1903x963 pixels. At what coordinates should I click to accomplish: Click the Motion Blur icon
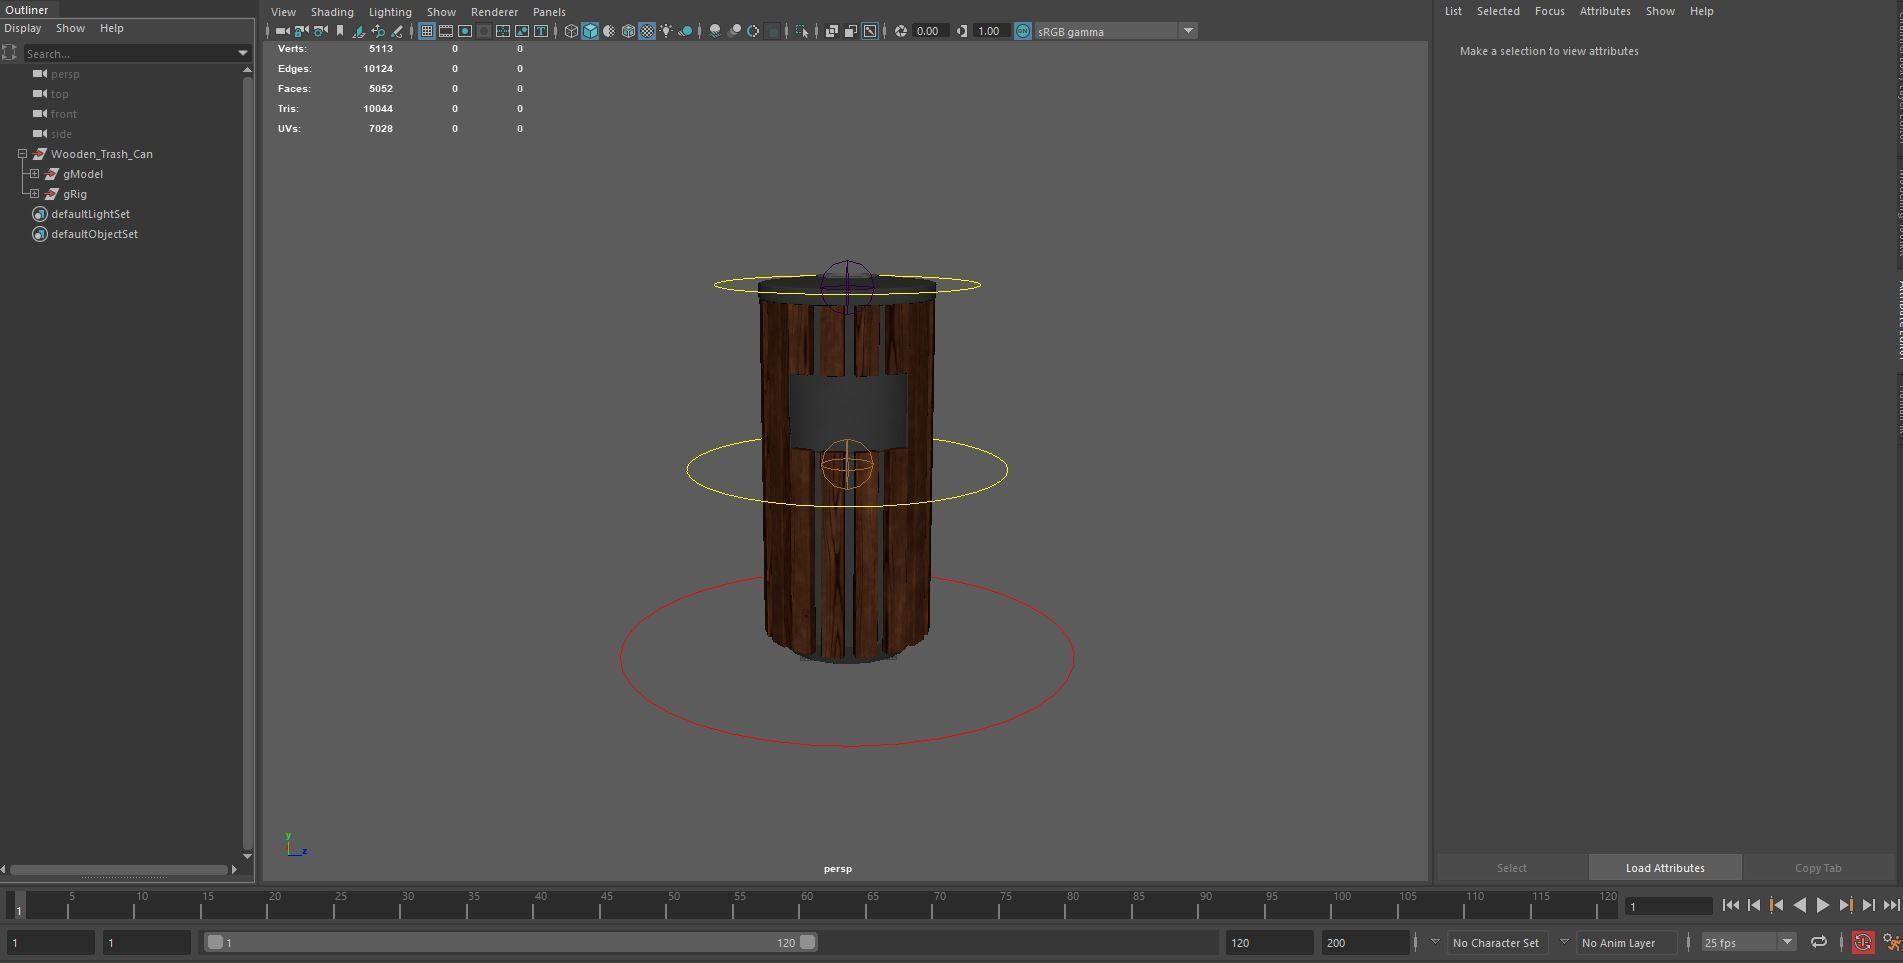pos(734,31)
